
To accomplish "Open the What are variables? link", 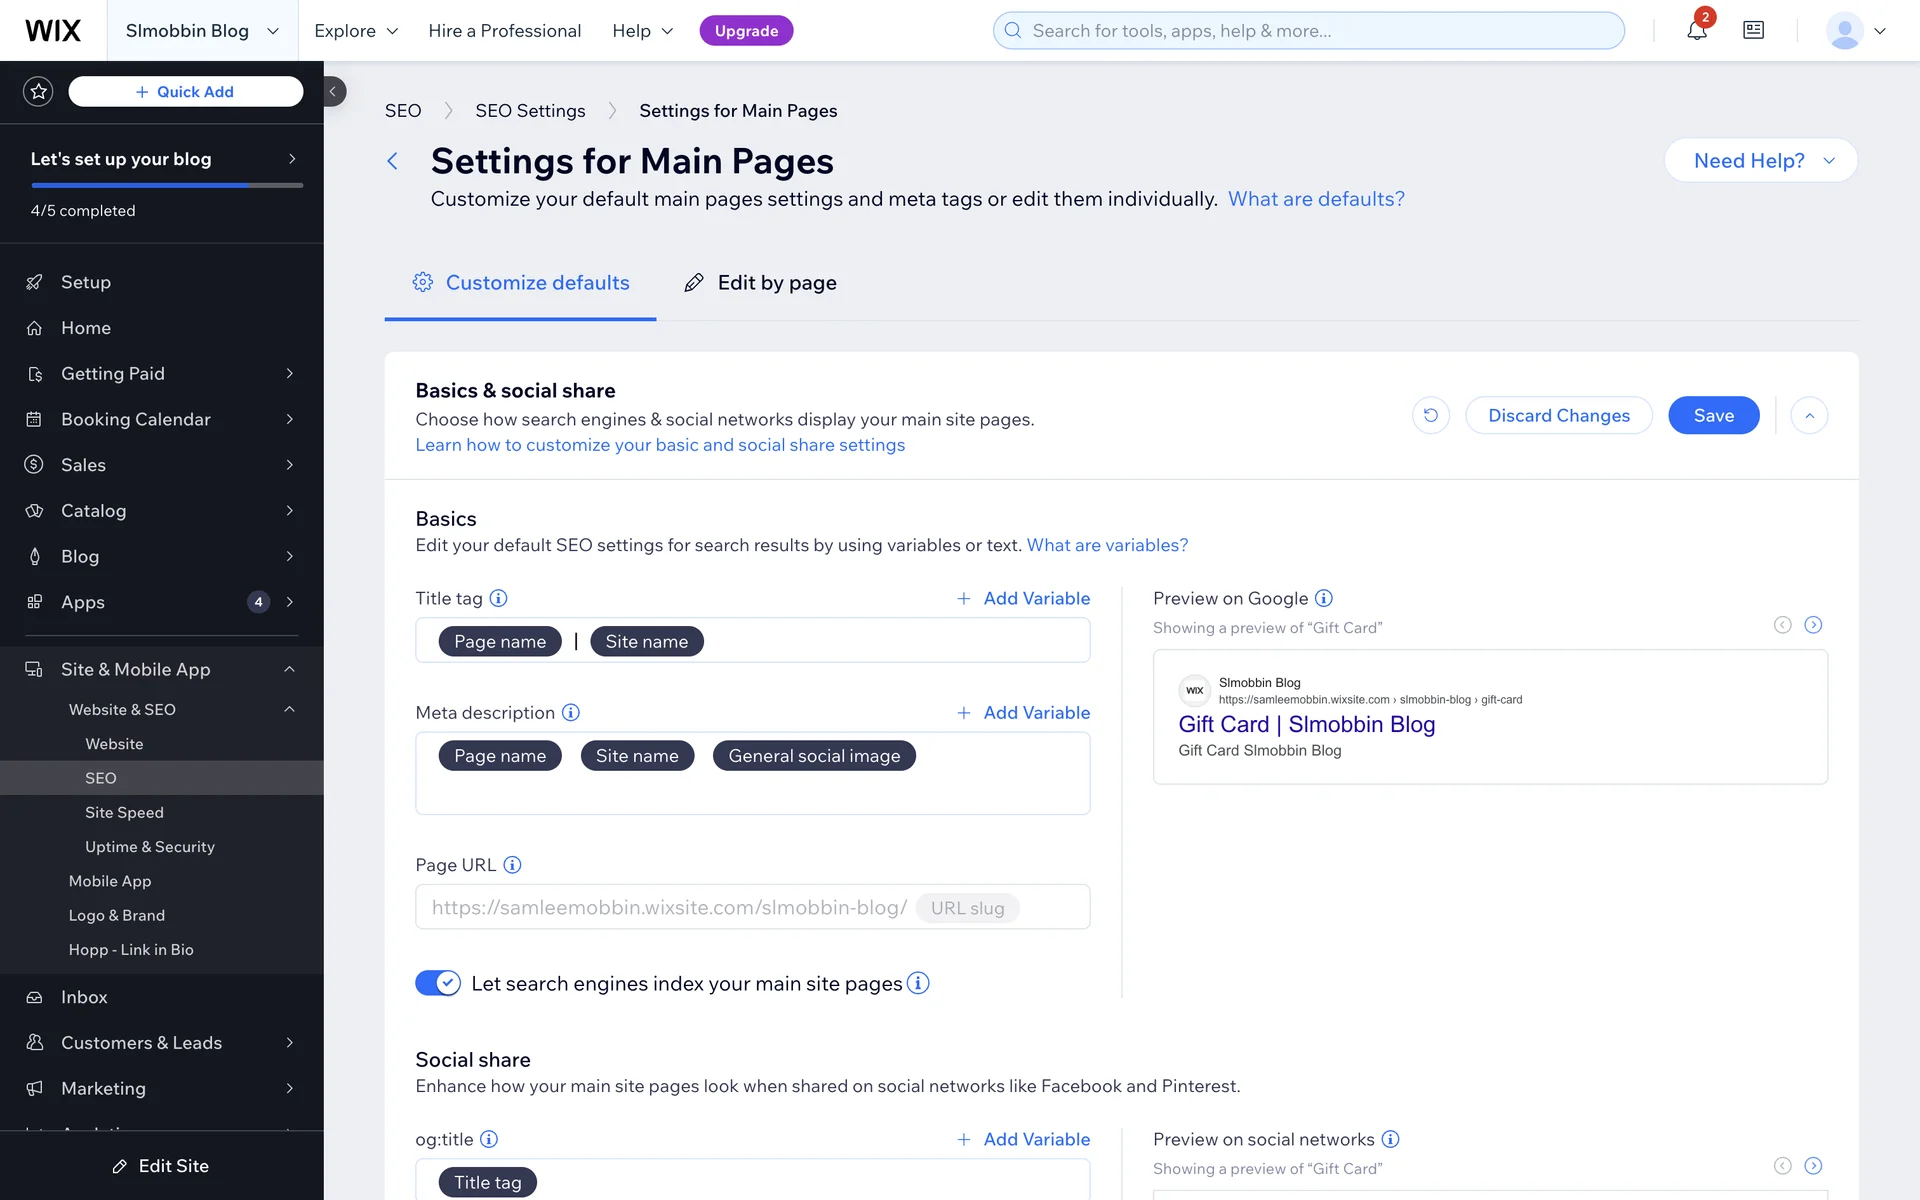I will click(x=1107, y=545).
